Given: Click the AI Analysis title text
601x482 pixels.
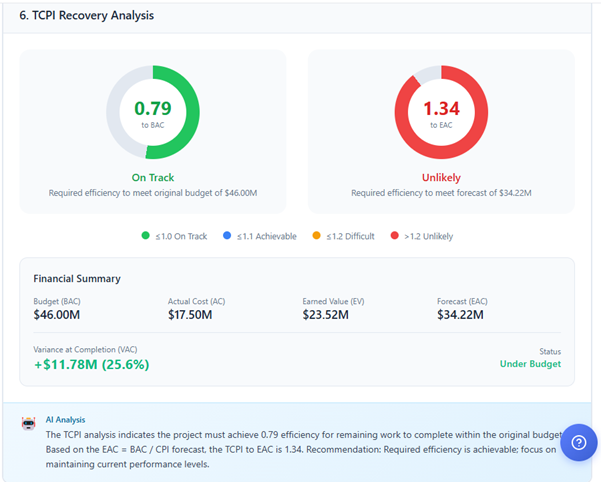Looking at the screenshot, I should tap(68, 421).
